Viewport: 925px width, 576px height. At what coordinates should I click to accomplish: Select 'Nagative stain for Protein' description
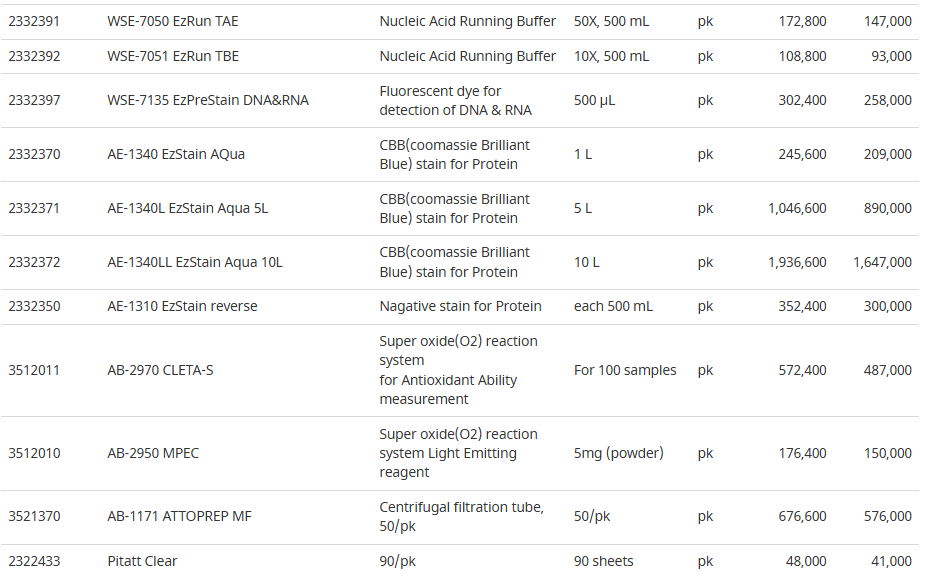click(460, 306)
